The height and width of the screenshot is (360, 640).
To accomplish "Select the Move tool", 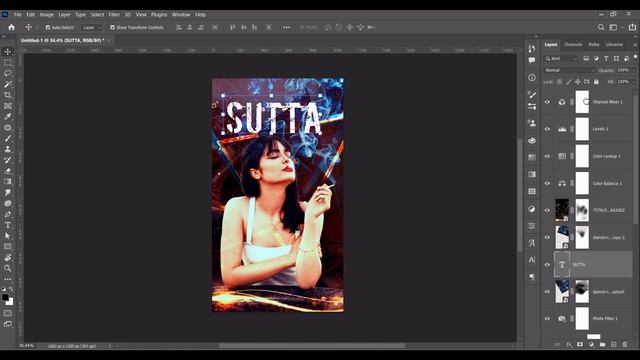I will click(8, 51).
